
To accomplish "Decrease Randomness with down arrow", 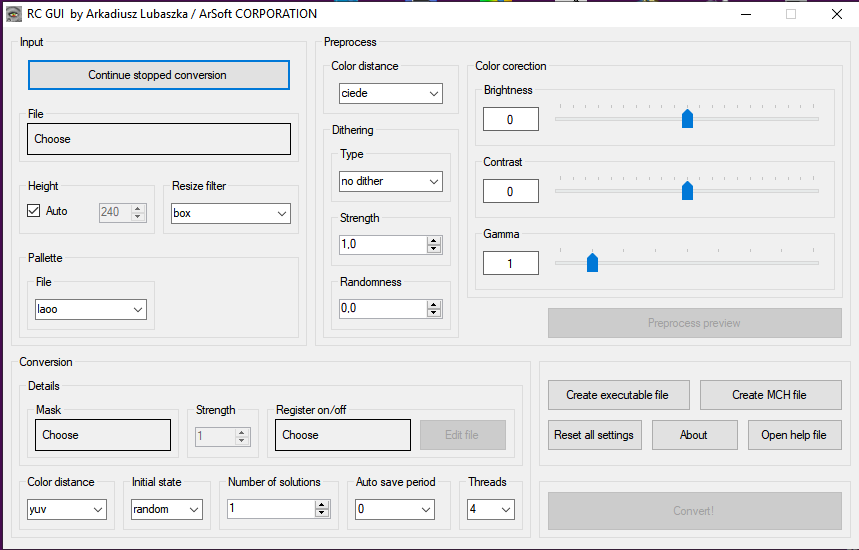I will click(x=434, y=313).
